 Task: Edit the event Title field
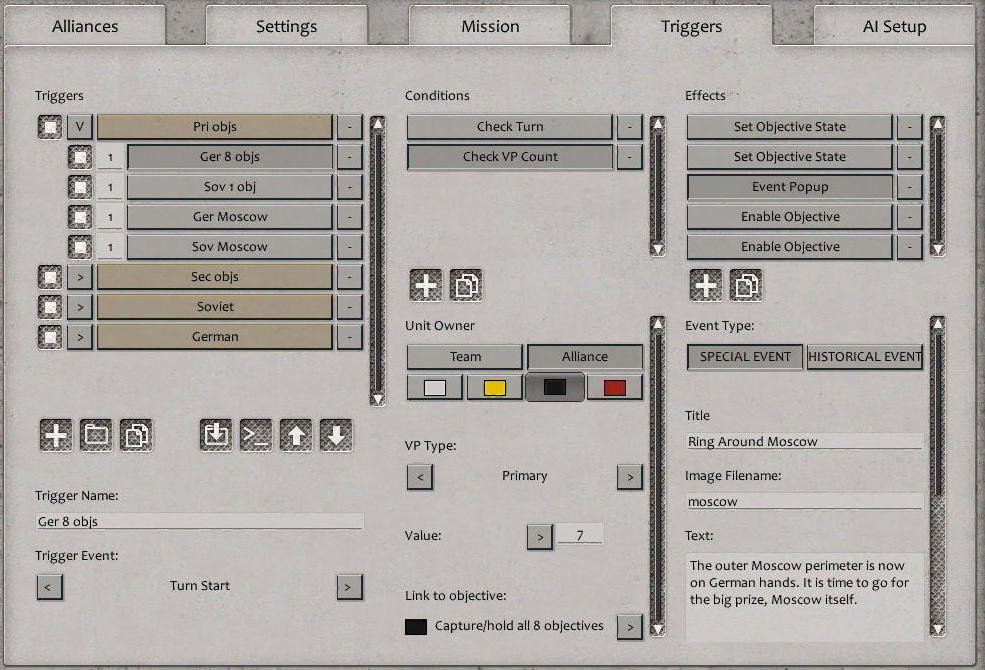[804, 441]
